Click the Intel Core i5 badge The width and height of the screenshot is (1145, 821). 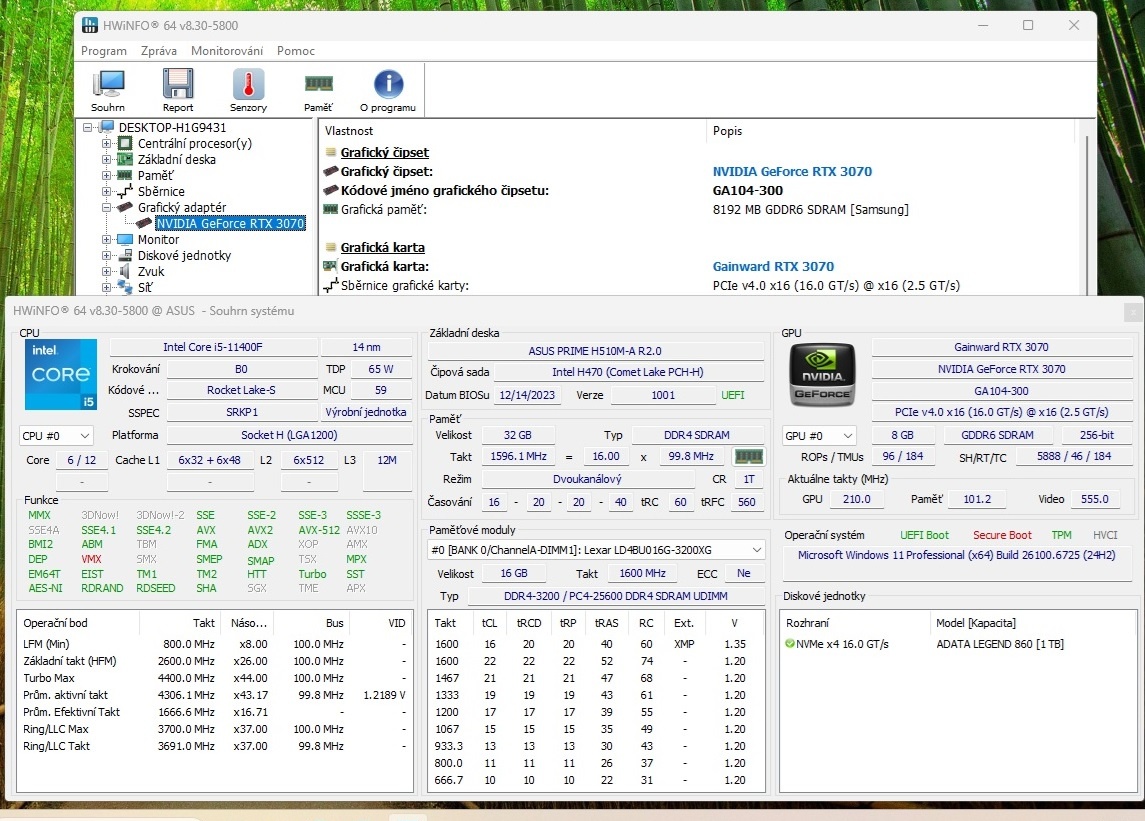tap(60, 375)
